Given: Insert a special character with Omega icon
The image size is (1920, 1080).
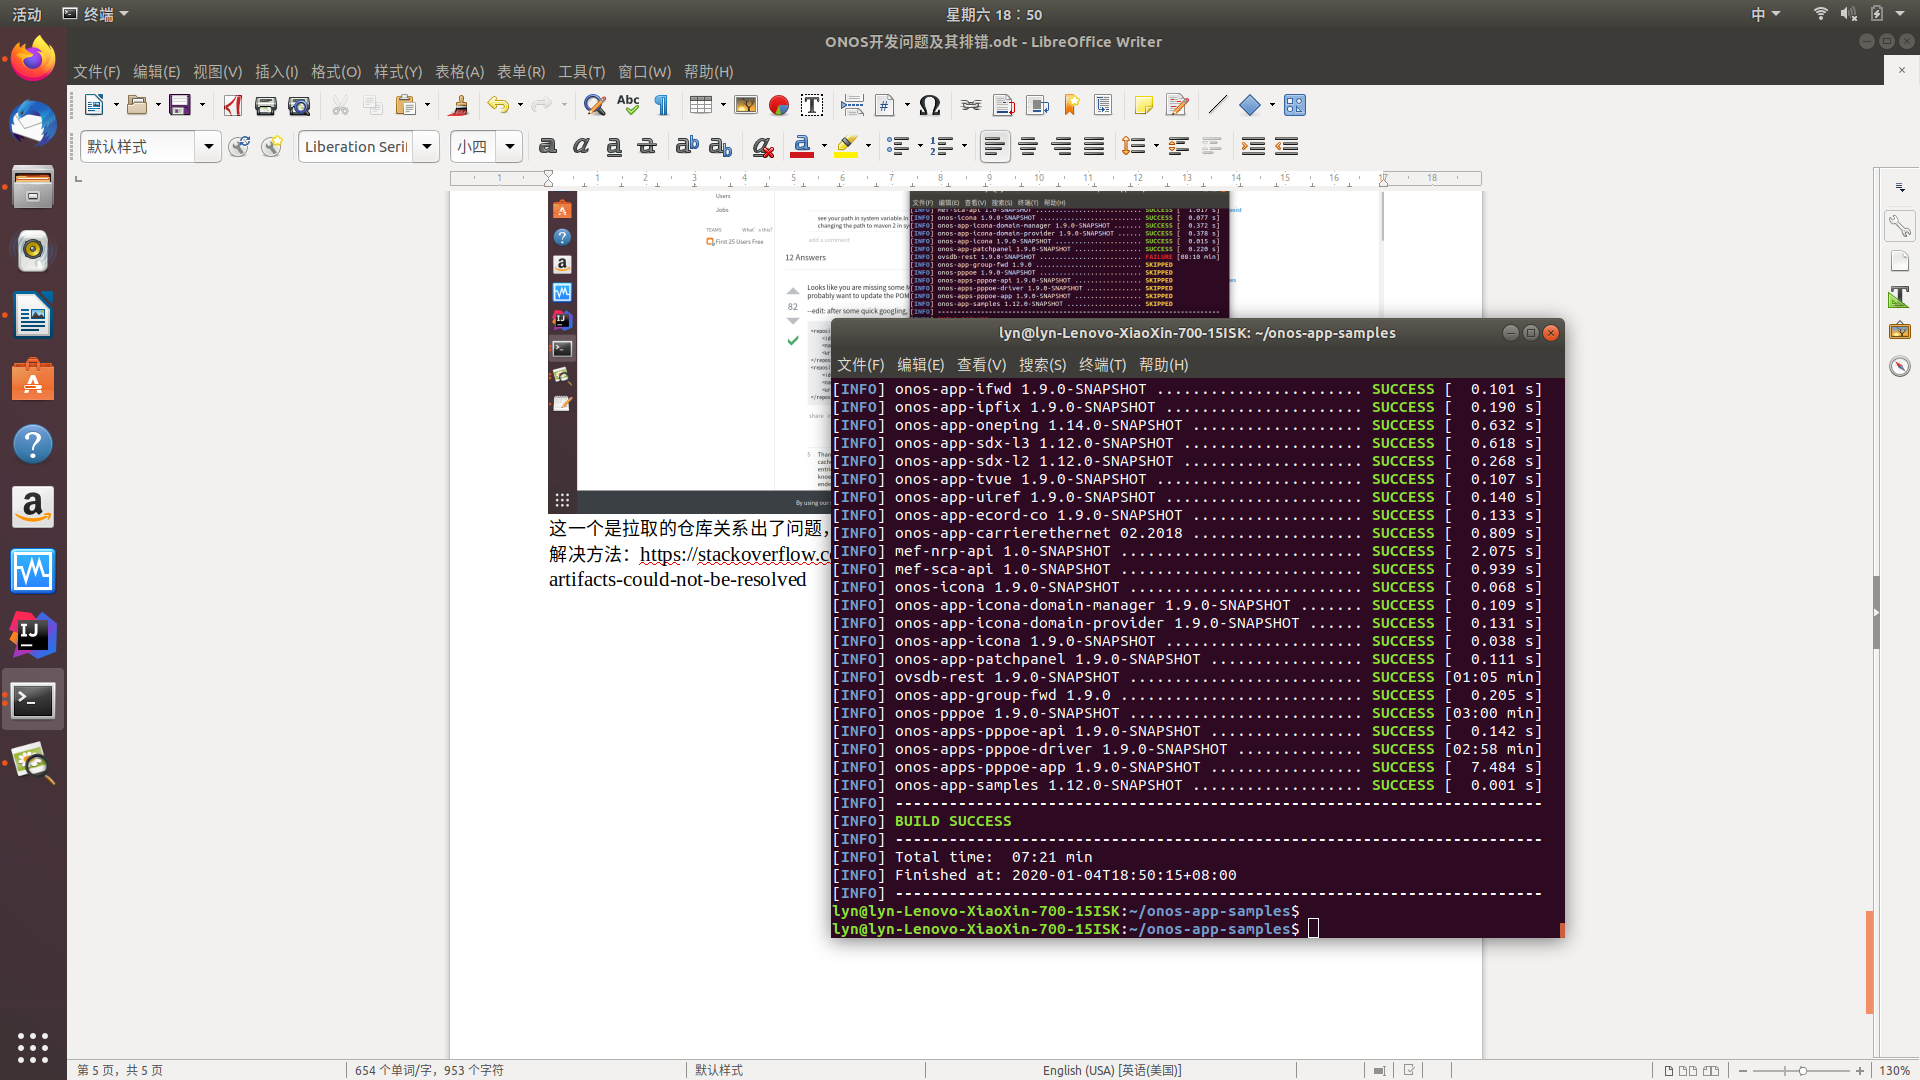Looking at the screenshot, I should (x=929, y=105).
